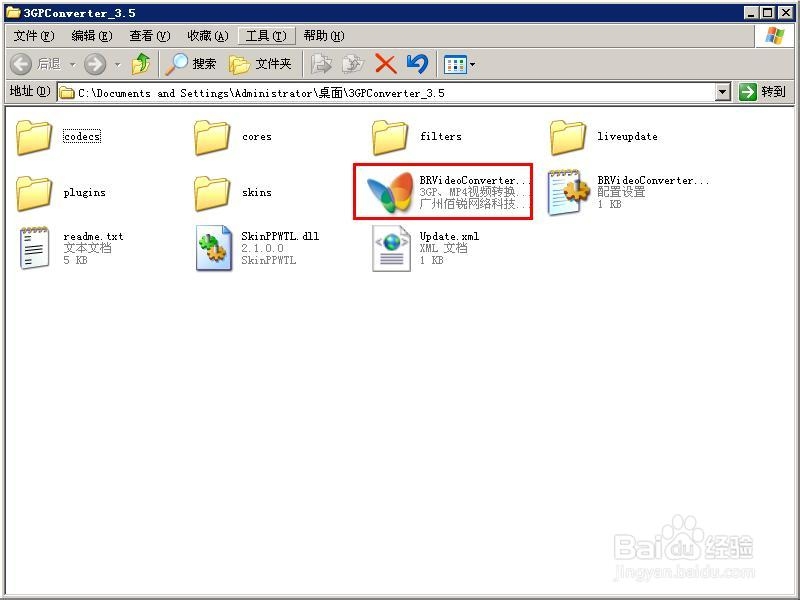Open the 查看(V) menu
This screenshot has height=600, width=800.
click(x=149, y=36)
